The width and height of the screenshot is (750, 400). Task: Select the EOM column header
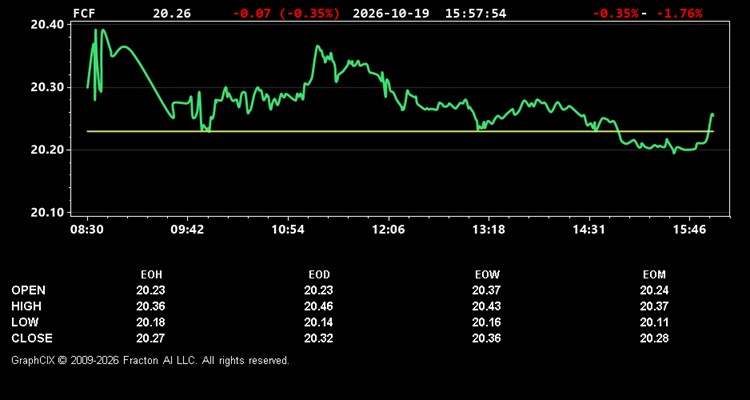pyautogui.click(x=654, y=275)
